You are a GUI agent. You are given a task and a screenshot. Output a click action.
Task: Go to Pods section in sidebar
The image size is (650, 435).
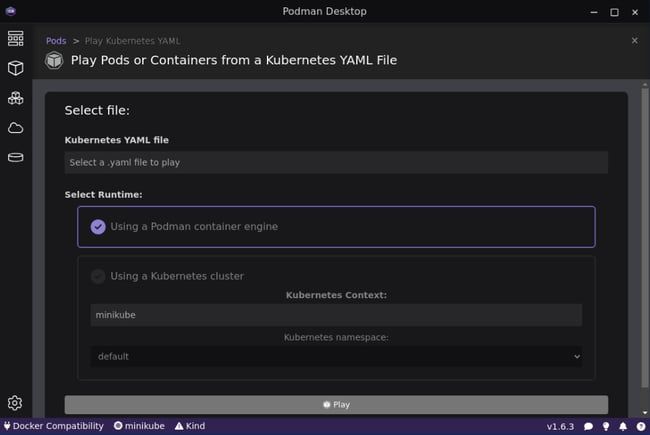[15, 98]
